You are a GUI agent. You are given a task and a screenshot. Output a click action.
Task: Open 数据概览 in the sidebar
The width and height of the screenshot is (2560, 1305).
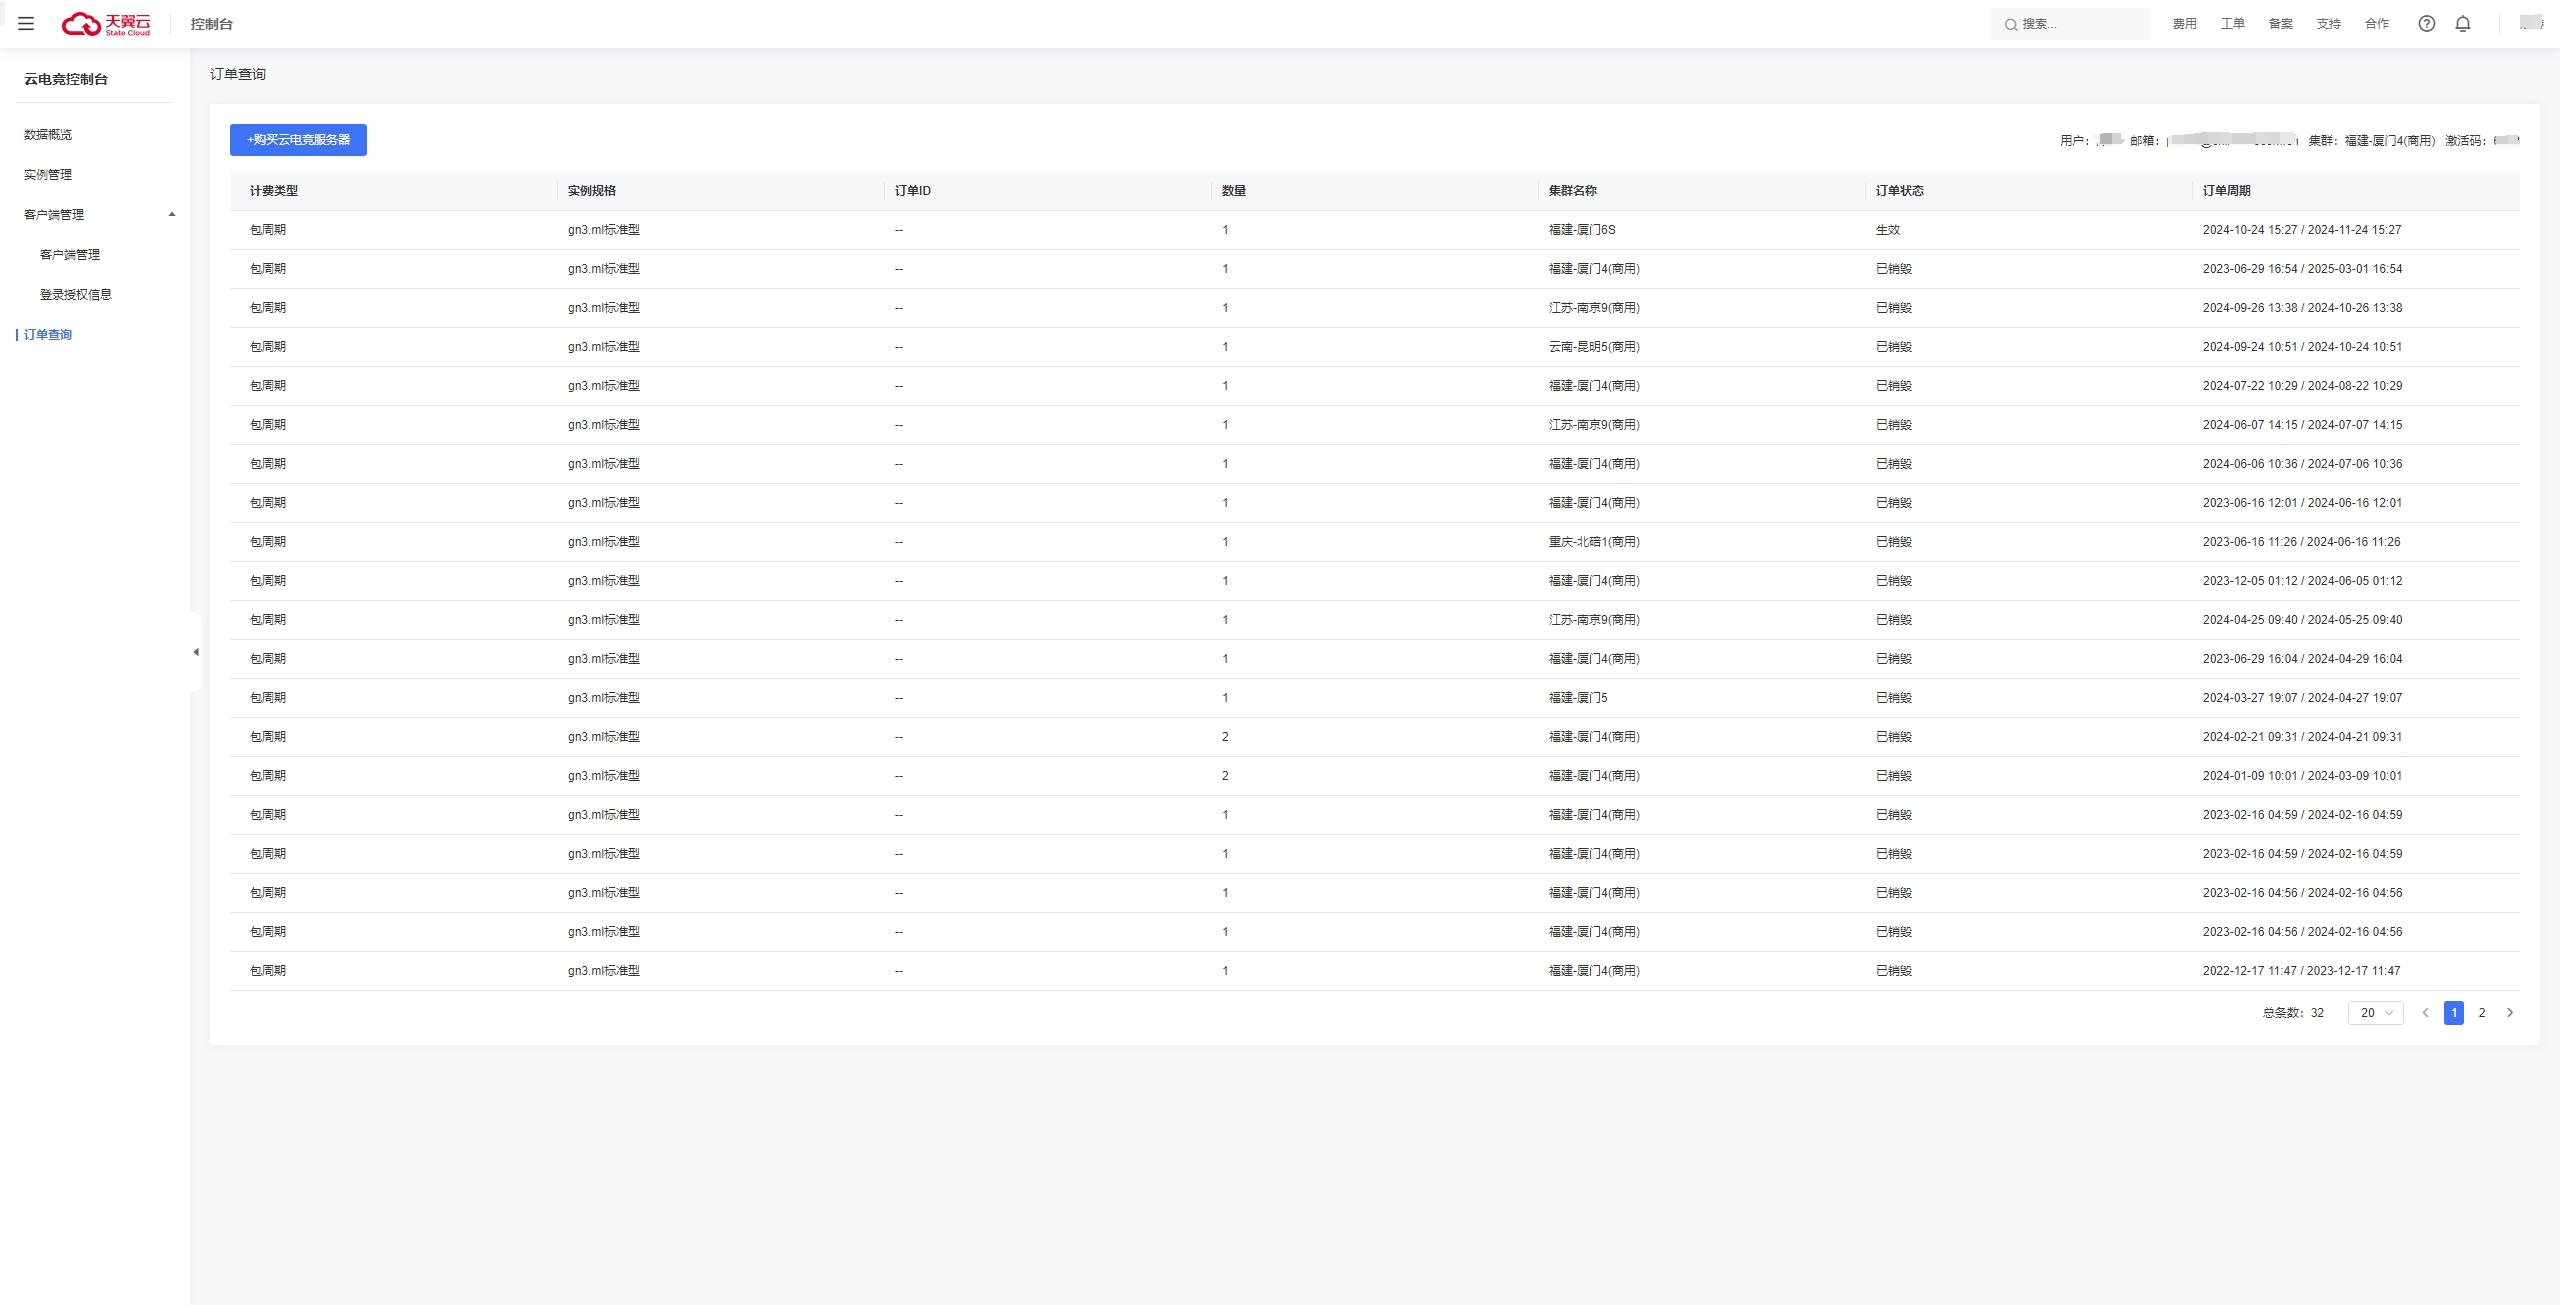coord(48,134)
